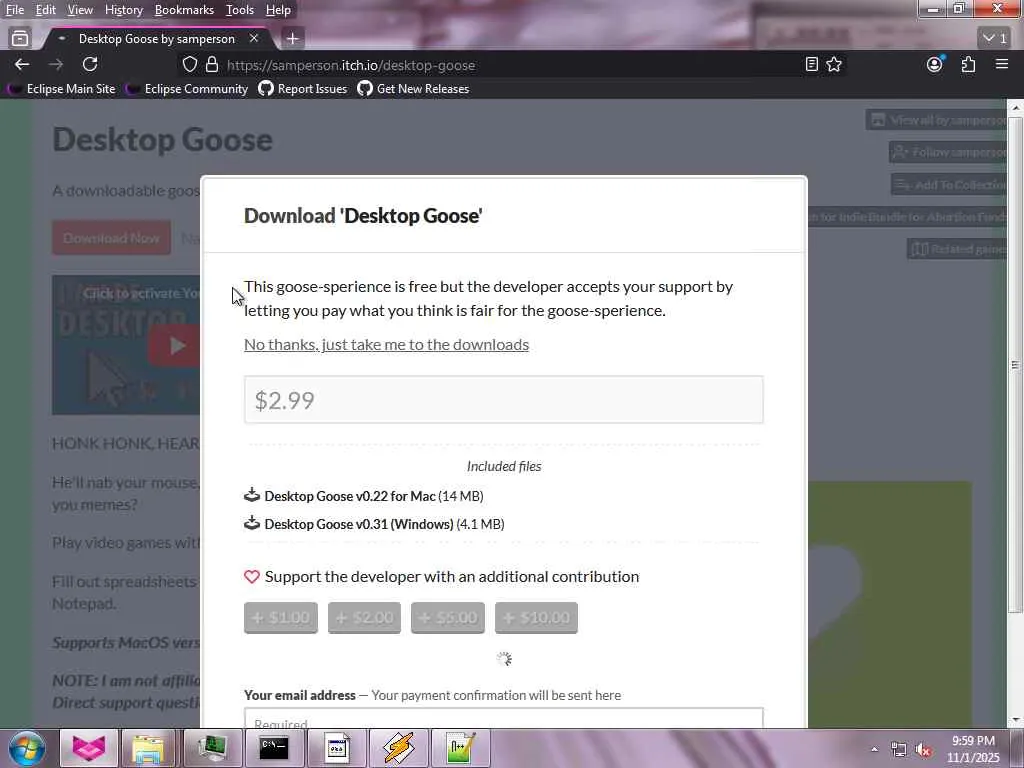Open Winamp lightning icon in taskbar
Viewport: 1024px width, 768px height.
[x=398, y=748]
